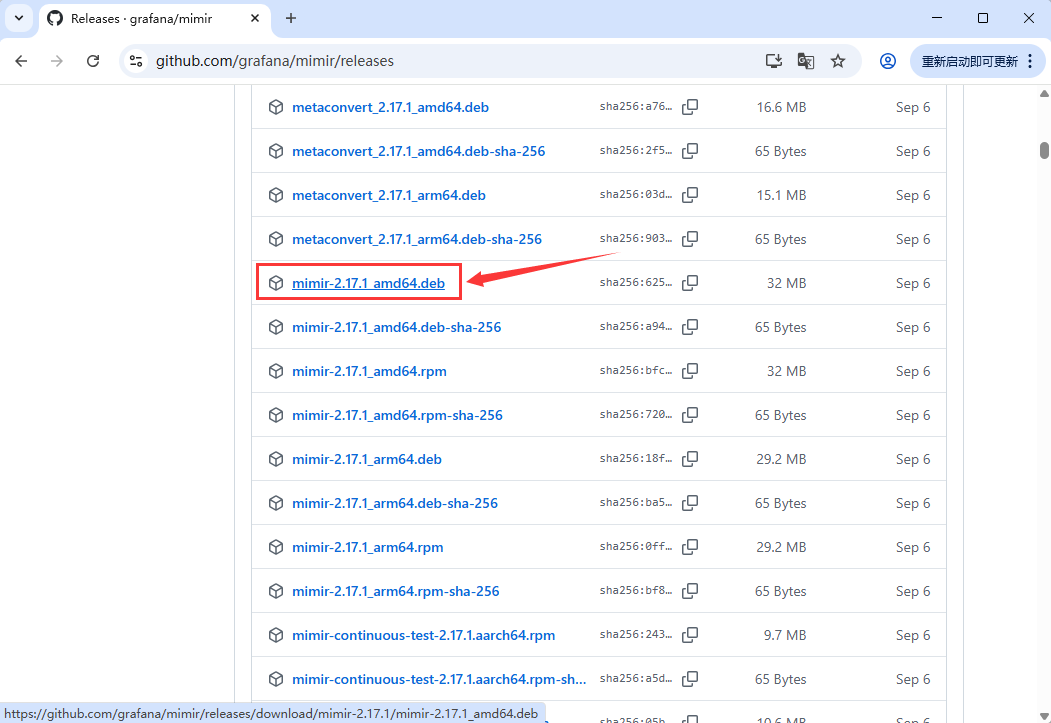This screenshot has height=723, width=1051.
Task: Download mimir-2.17.1_amd64.deb file
Action: click(368, 283)
